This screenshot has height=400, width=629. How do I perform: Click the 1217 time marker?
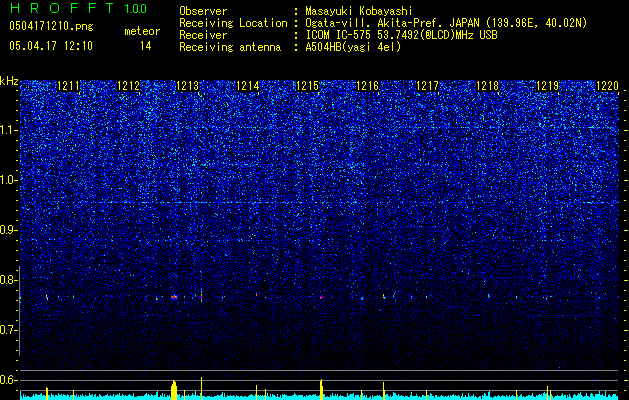(427, 86)
